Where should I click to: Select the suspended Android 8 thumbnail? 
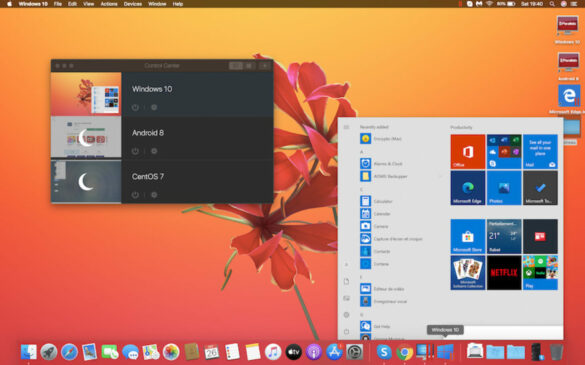86,137
